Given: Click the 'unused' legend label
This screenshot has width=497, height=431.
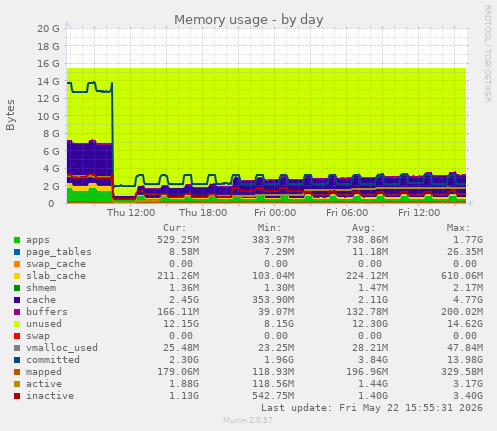Looking at the screenshot, I should pos(44,324).
